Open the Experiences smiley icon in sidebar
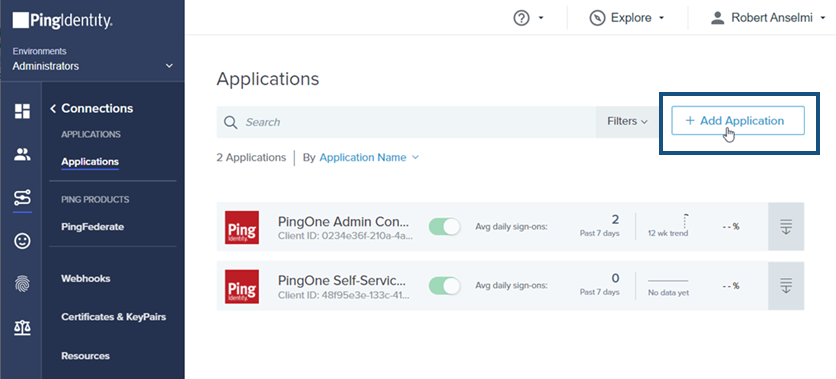Screen dimensions: 836x379 click(x=22, y=241)
